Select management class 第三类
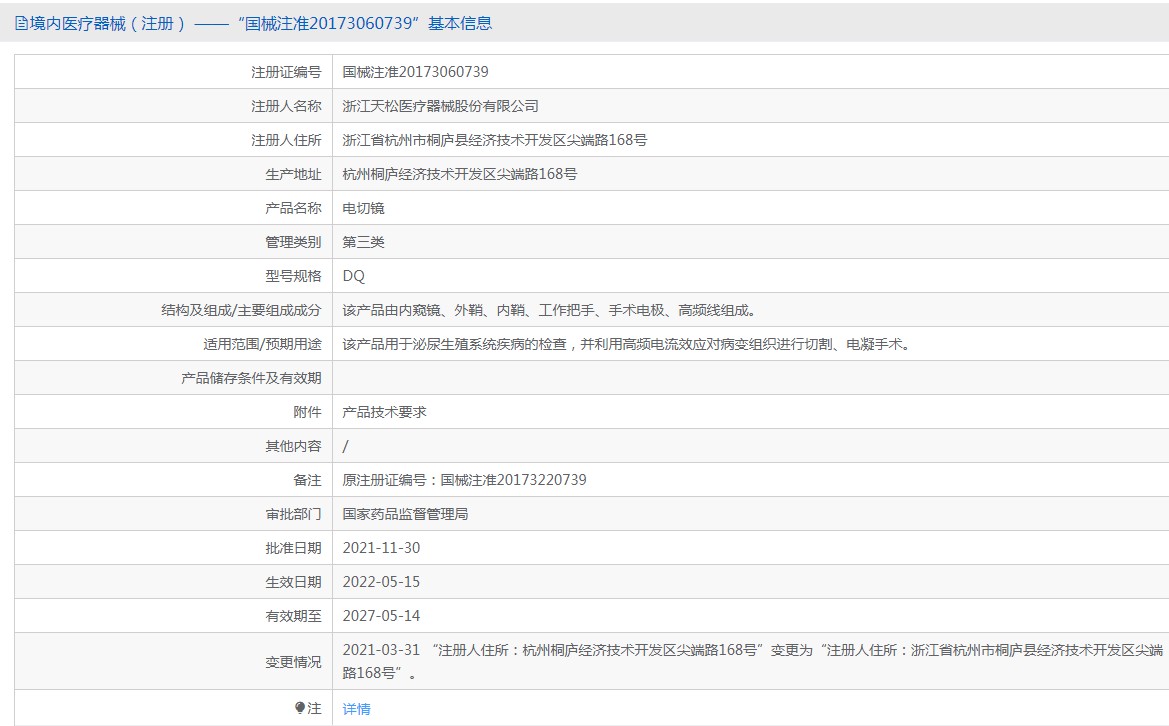This screenshot has width=1169, height=726. (363, 242)
